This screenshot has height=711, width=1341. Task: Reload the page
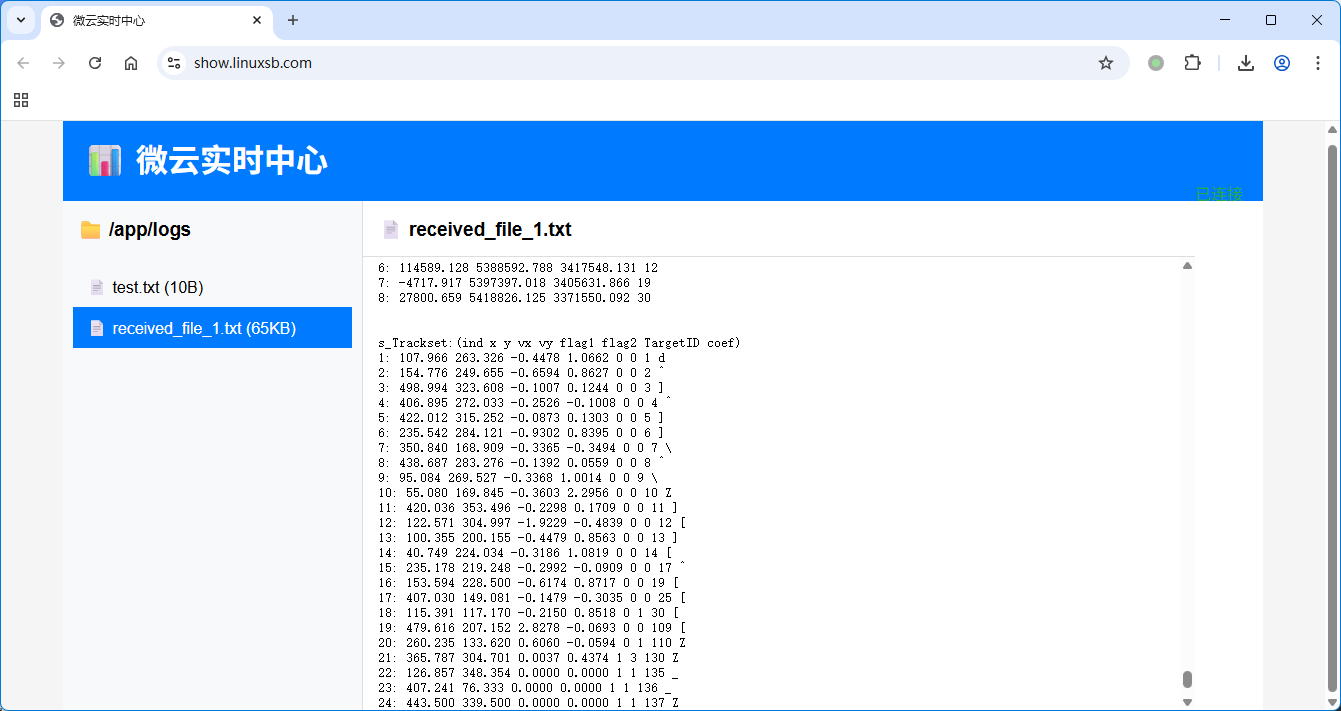95,63
